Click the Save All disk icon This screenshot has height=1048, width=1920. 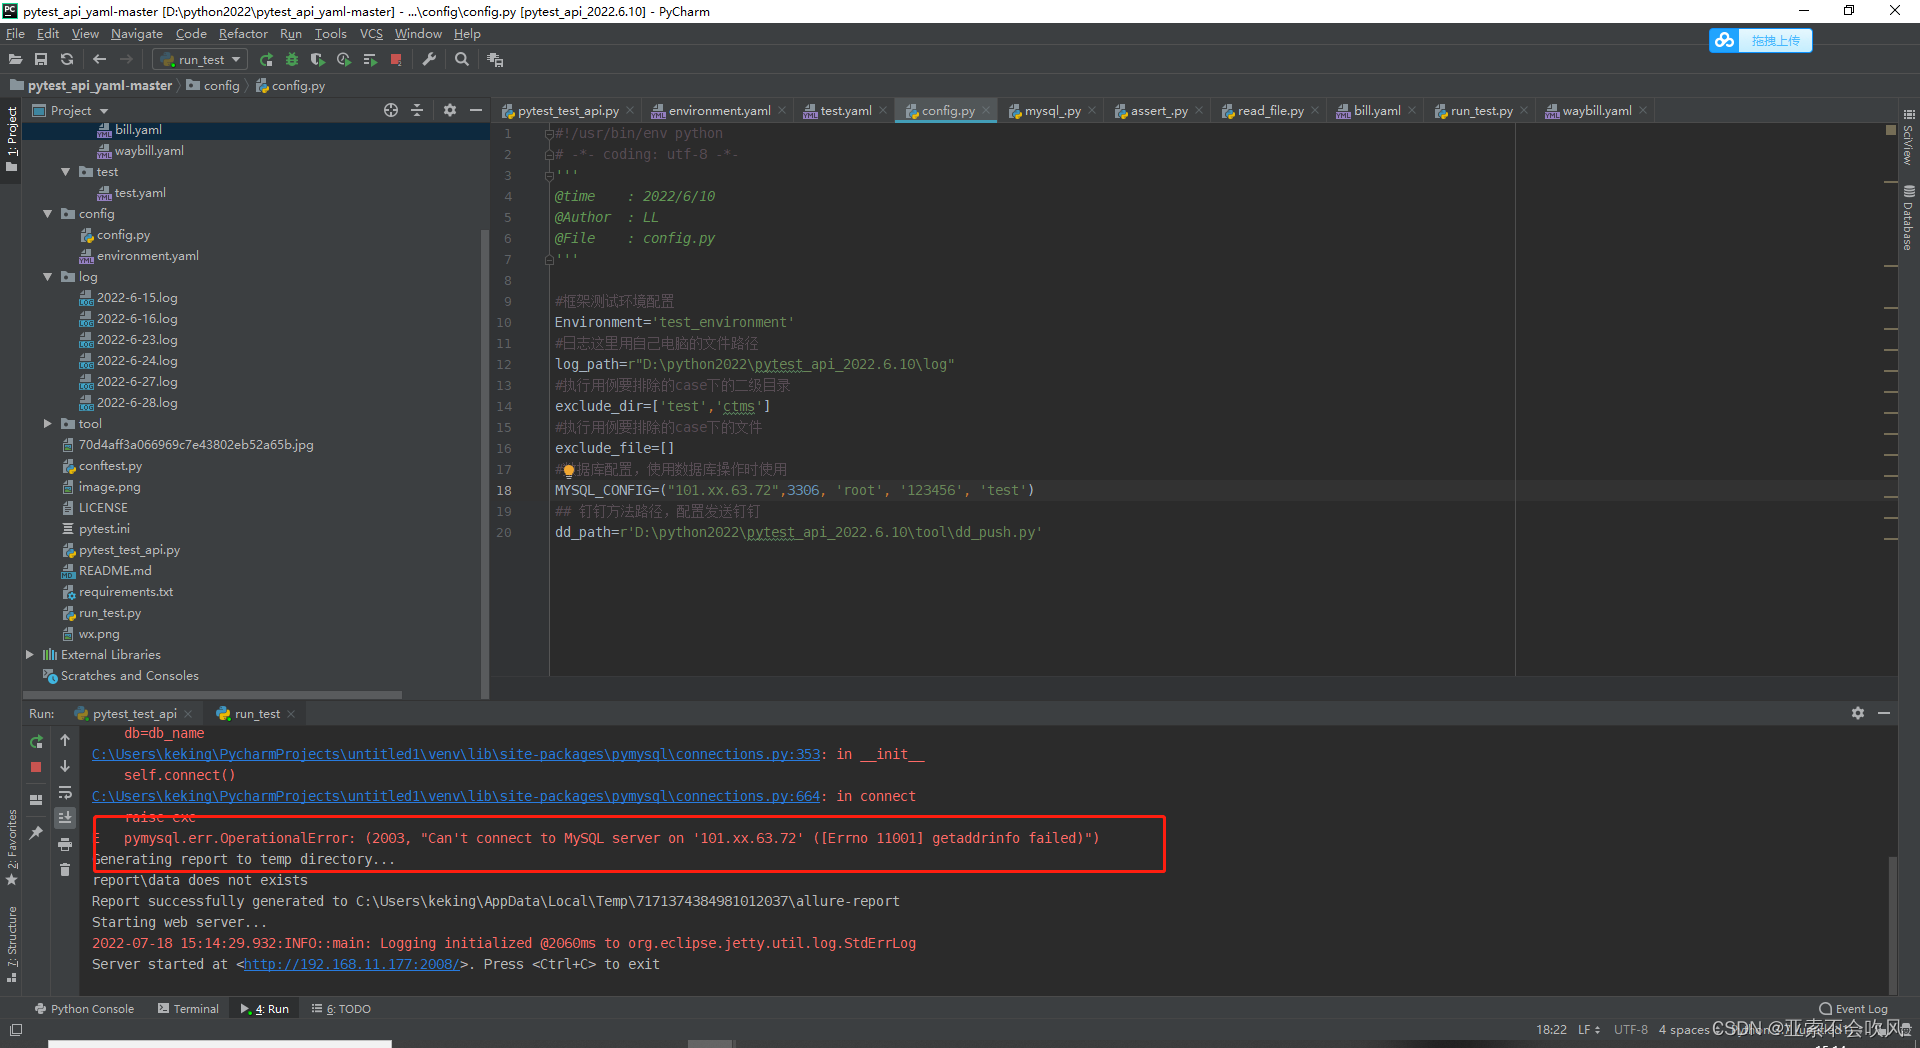[41, 60]
